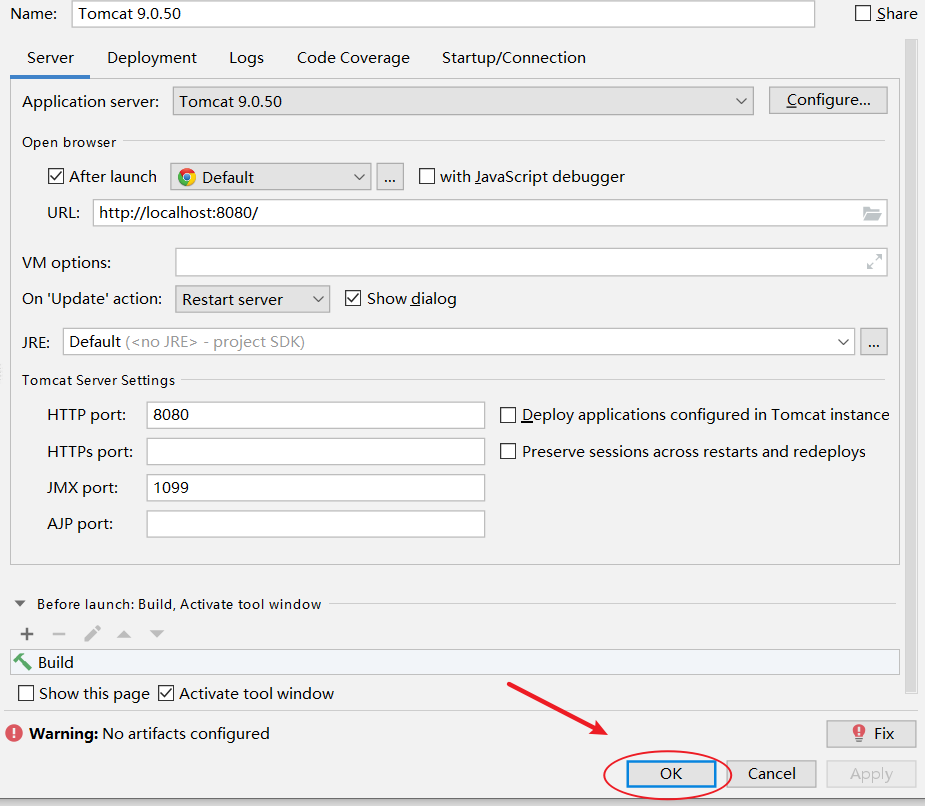Screen dimensions: 925x806
Task: Click the JMX port field
Action: click(x=316, y=488)
